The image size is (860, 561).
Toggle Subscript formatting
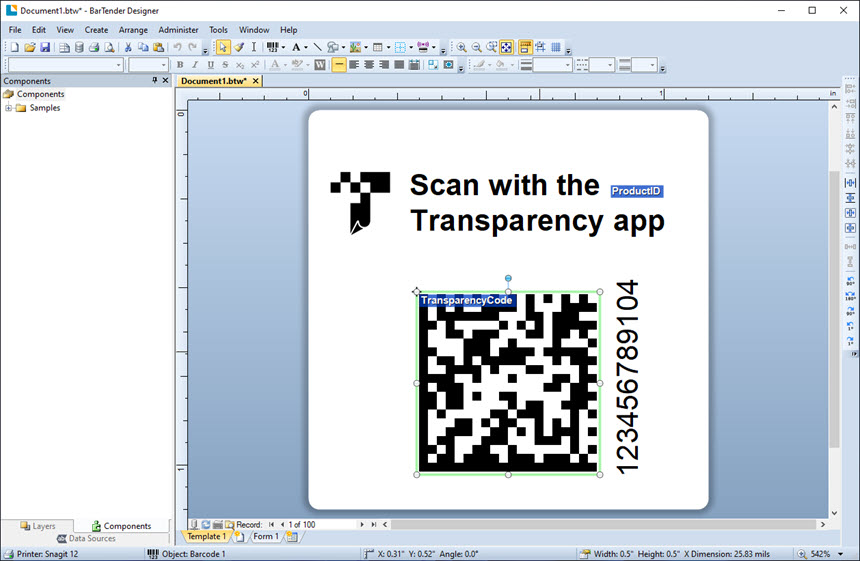[x=240, y=65]
